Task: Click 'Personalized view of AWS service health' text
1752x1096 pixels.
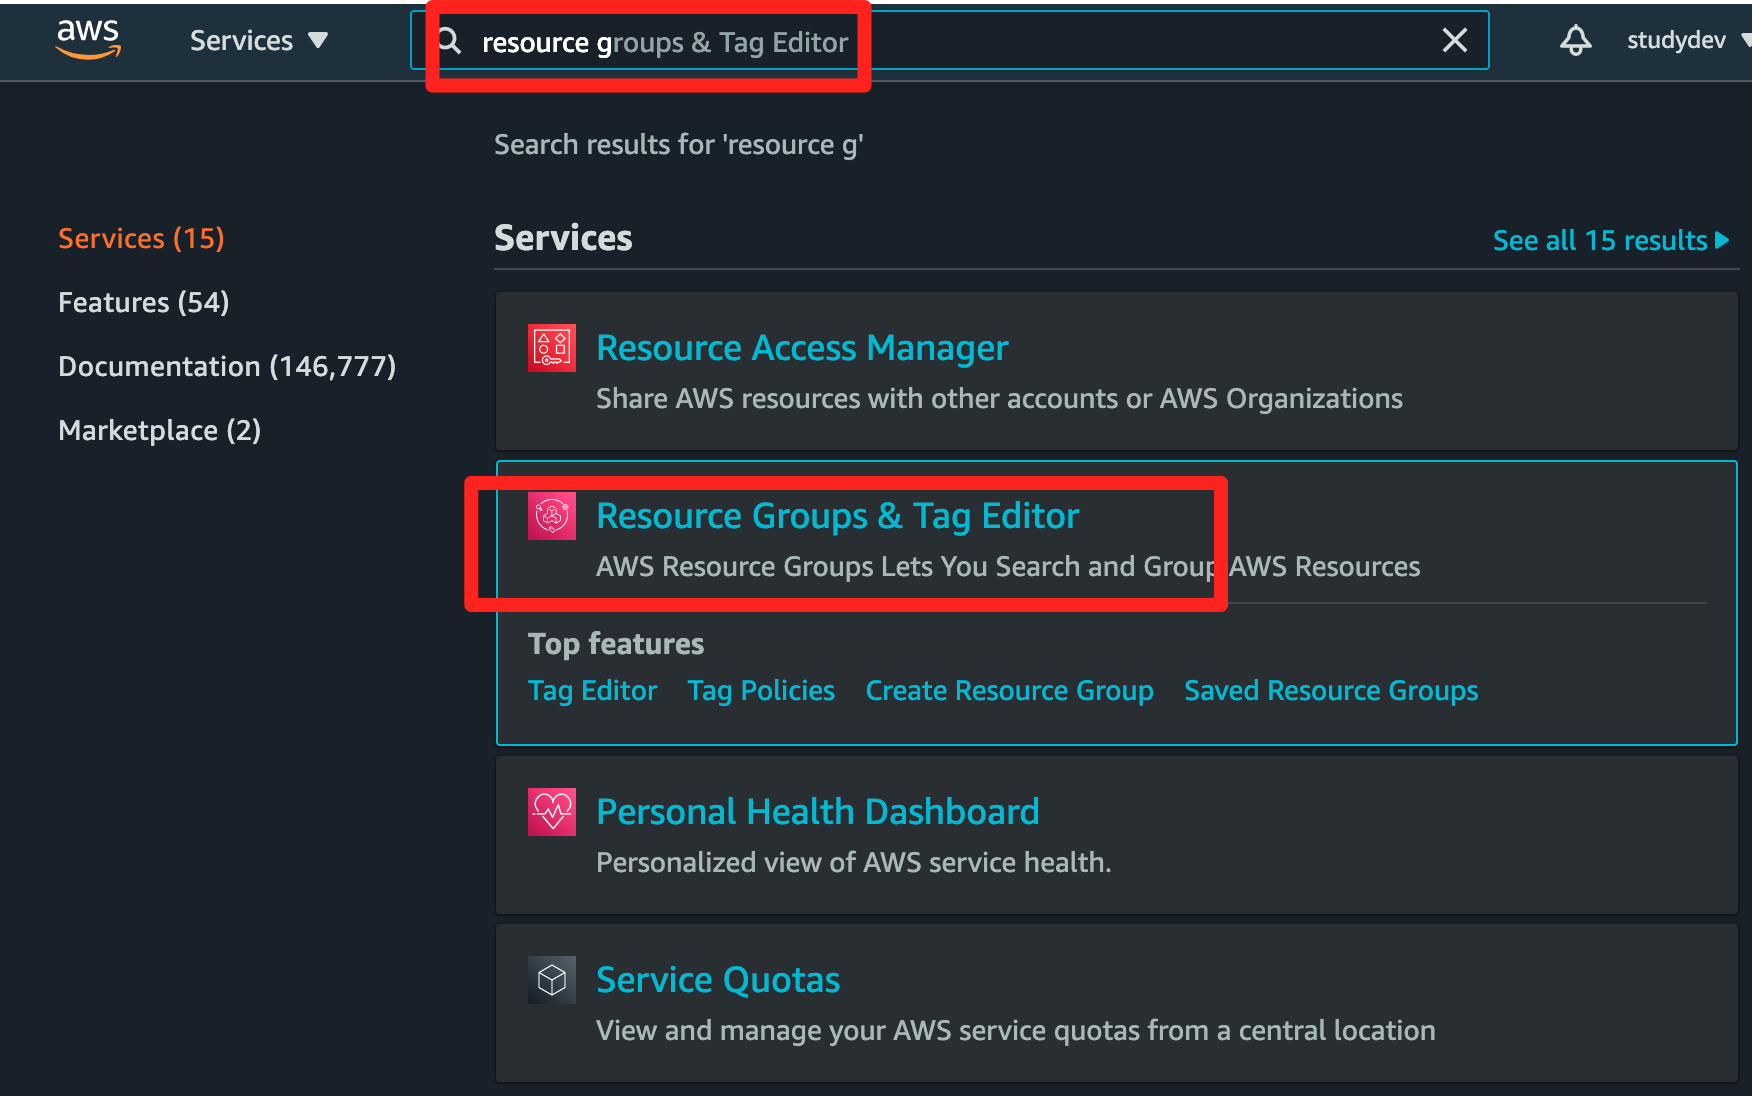Action: click(x=854, y=862)
